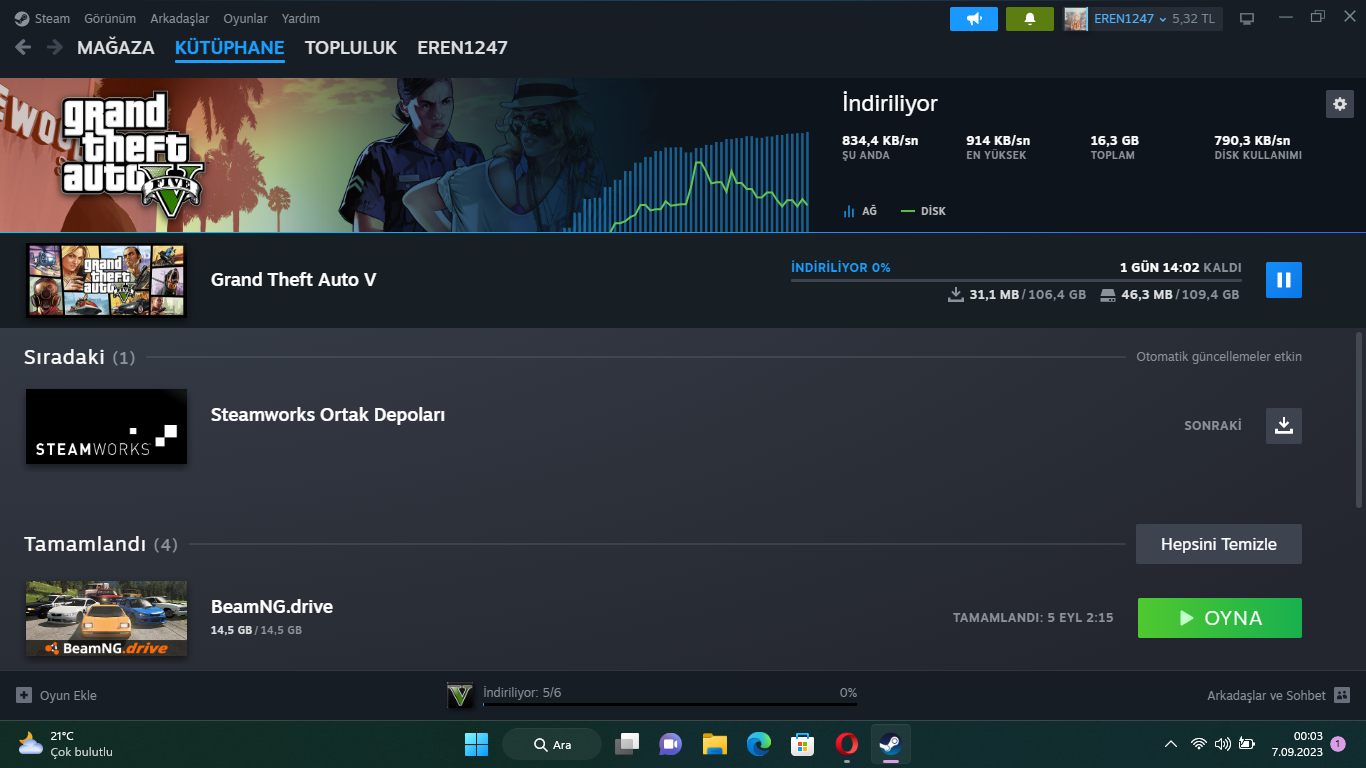Click OYNA to play BeamNG.drive

1220,618
